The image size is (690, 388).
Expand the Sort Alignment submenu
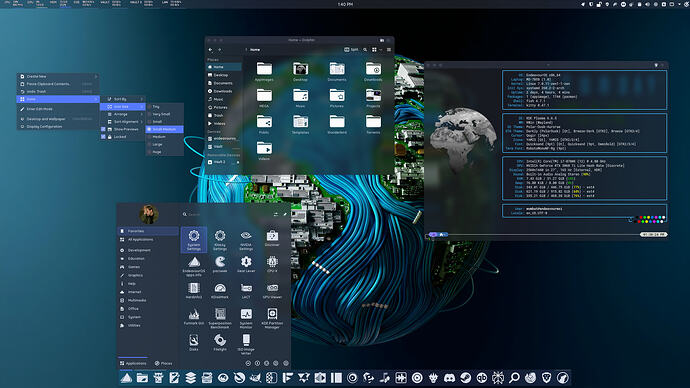(123, 121)
